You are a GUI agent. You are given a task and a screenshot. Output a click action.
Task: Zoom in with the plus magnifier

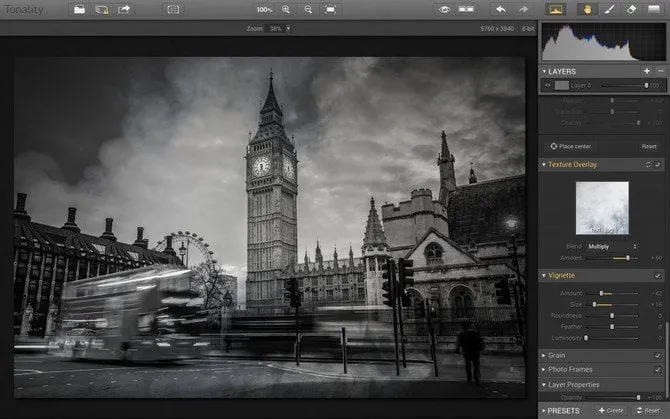(x=286, y=9)
